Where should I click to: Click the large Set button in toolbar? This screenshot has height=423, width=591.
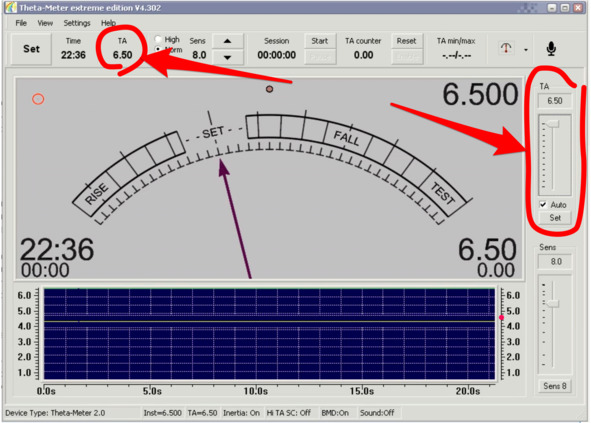coord(31,49)
